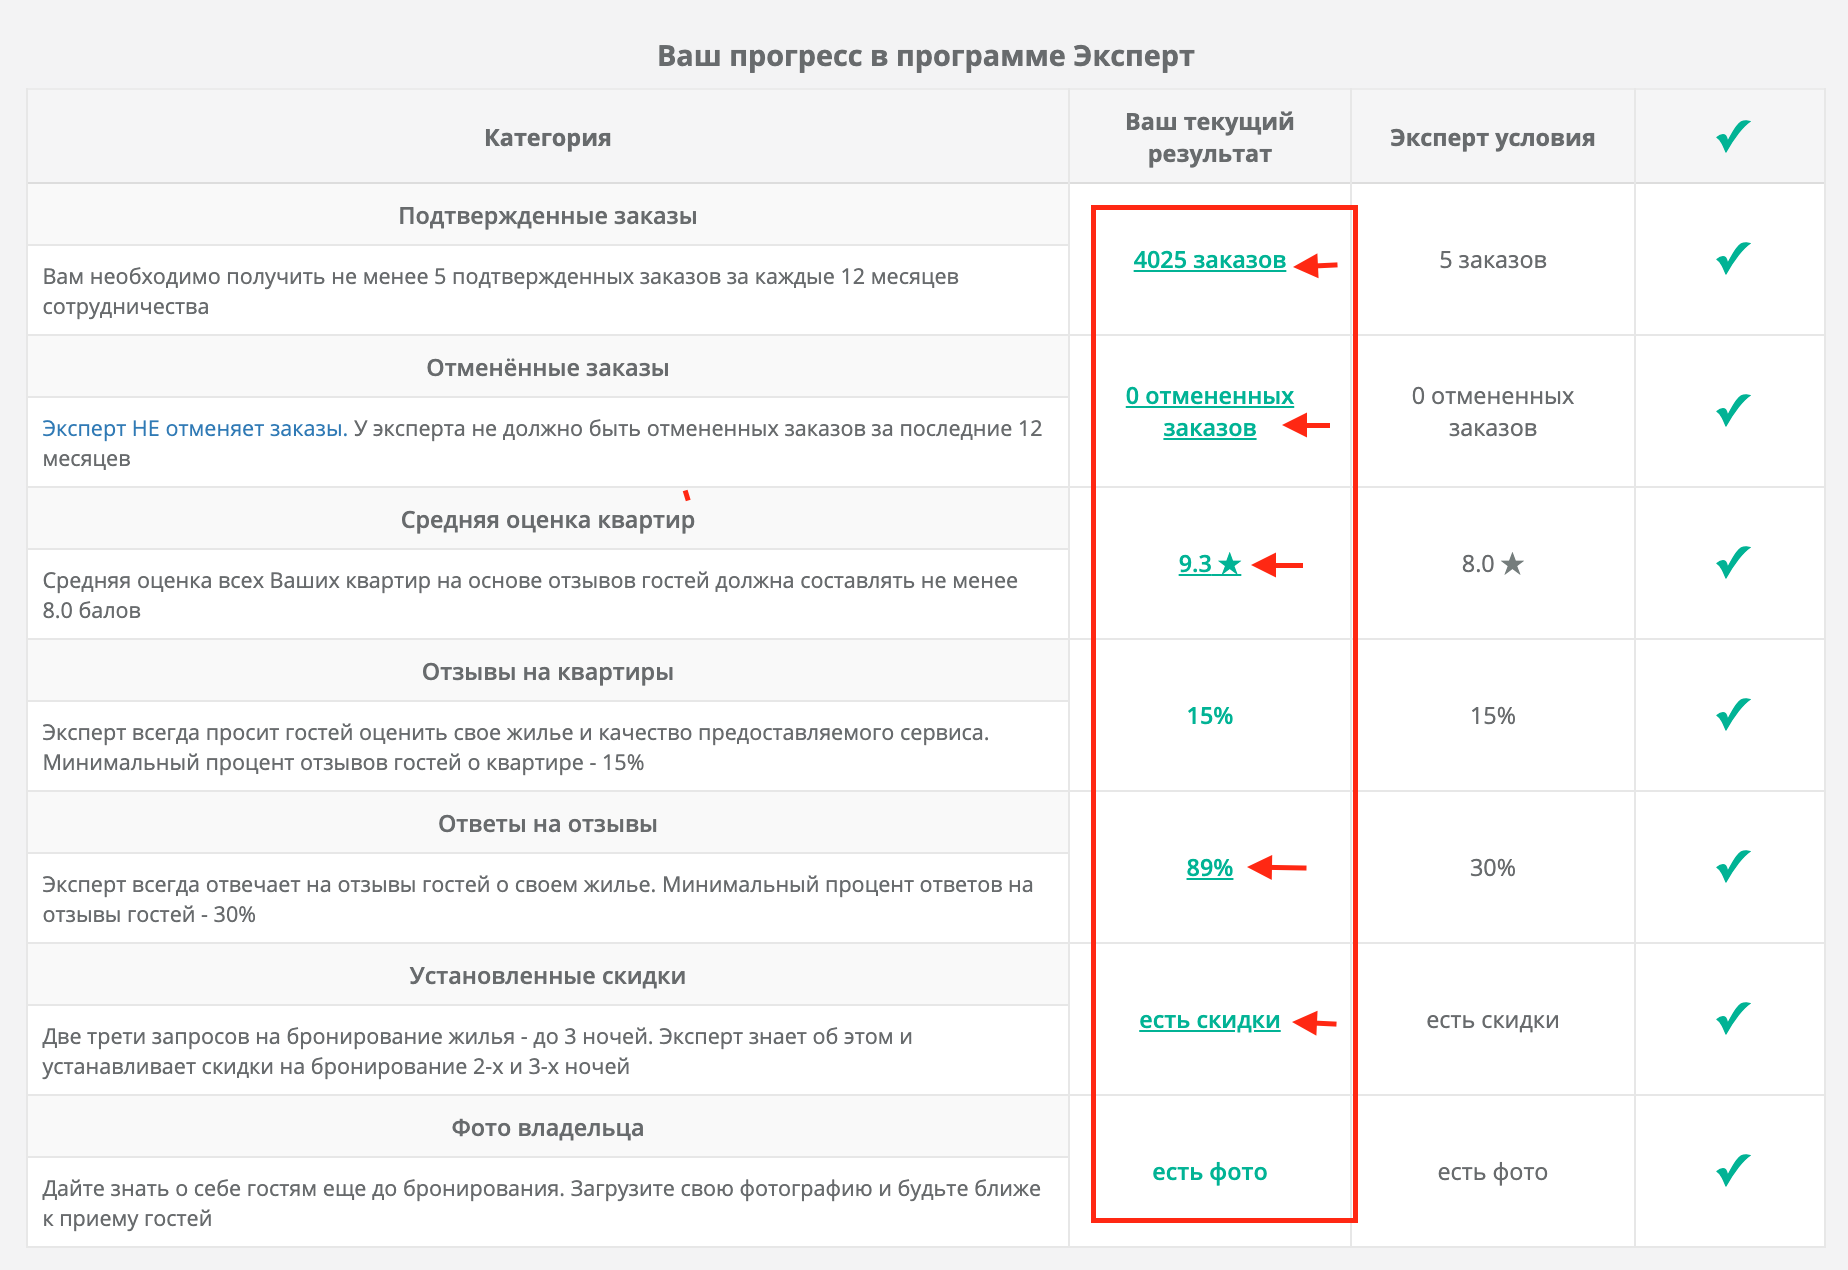
Task: Open the 0 отмененных заказов link
Action: pos(1209,412)
